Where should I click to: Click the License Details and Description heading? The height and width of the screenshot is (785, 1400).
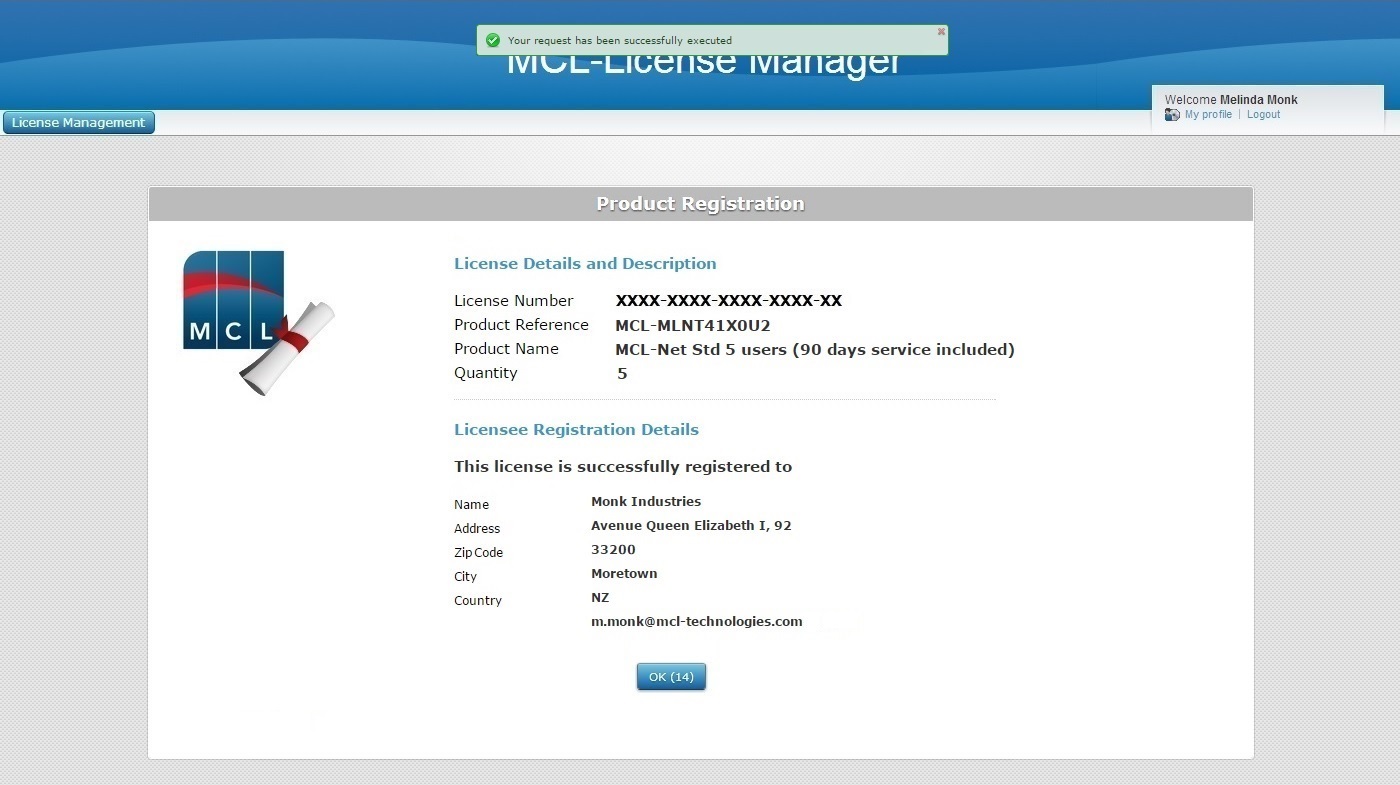click(x=585, y=264)
